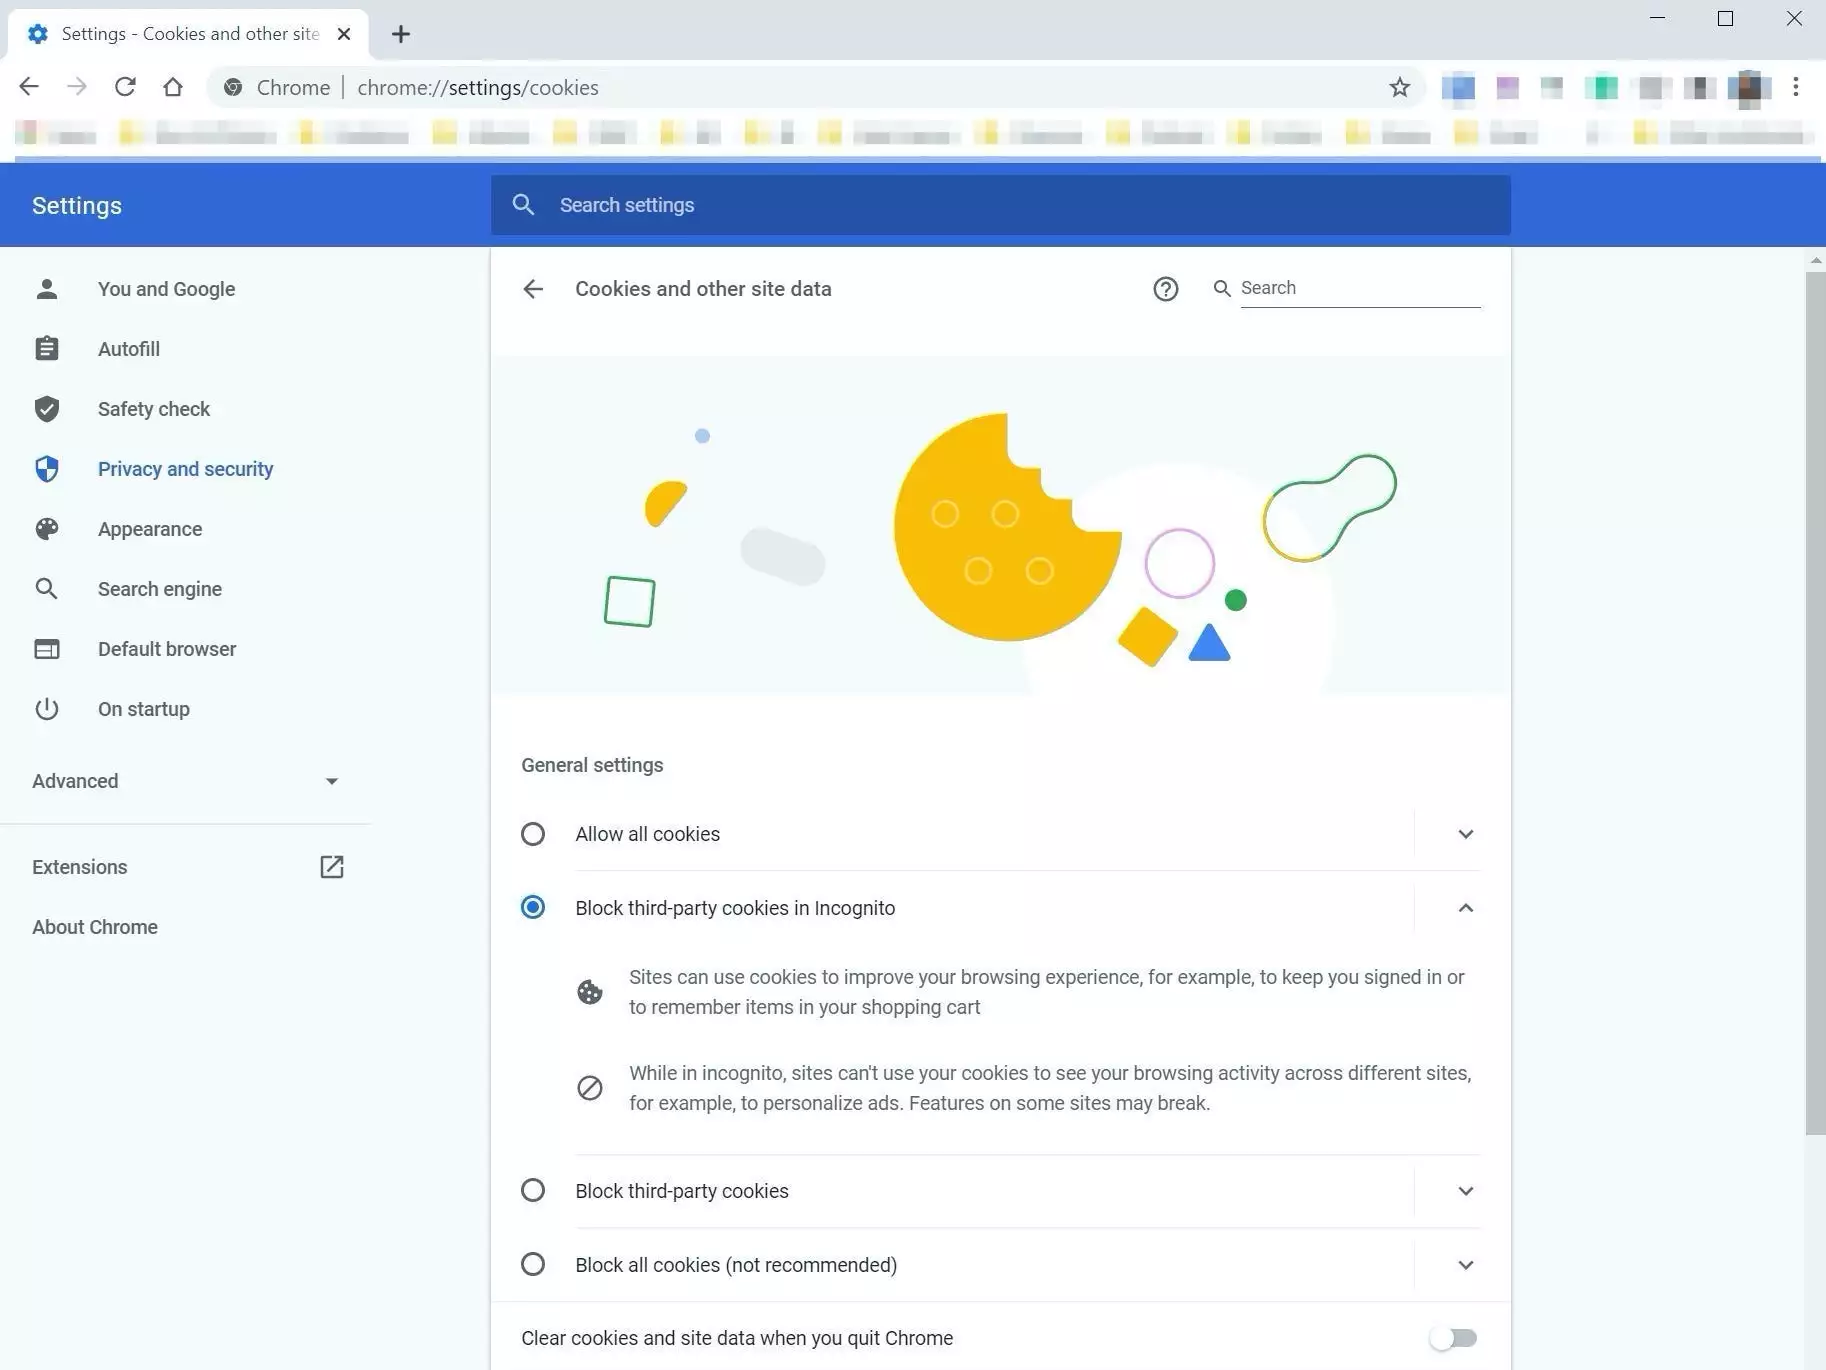Open Extensions external link icon
The height and width of the screenshot is (1370, 1826).
[331, 867]
